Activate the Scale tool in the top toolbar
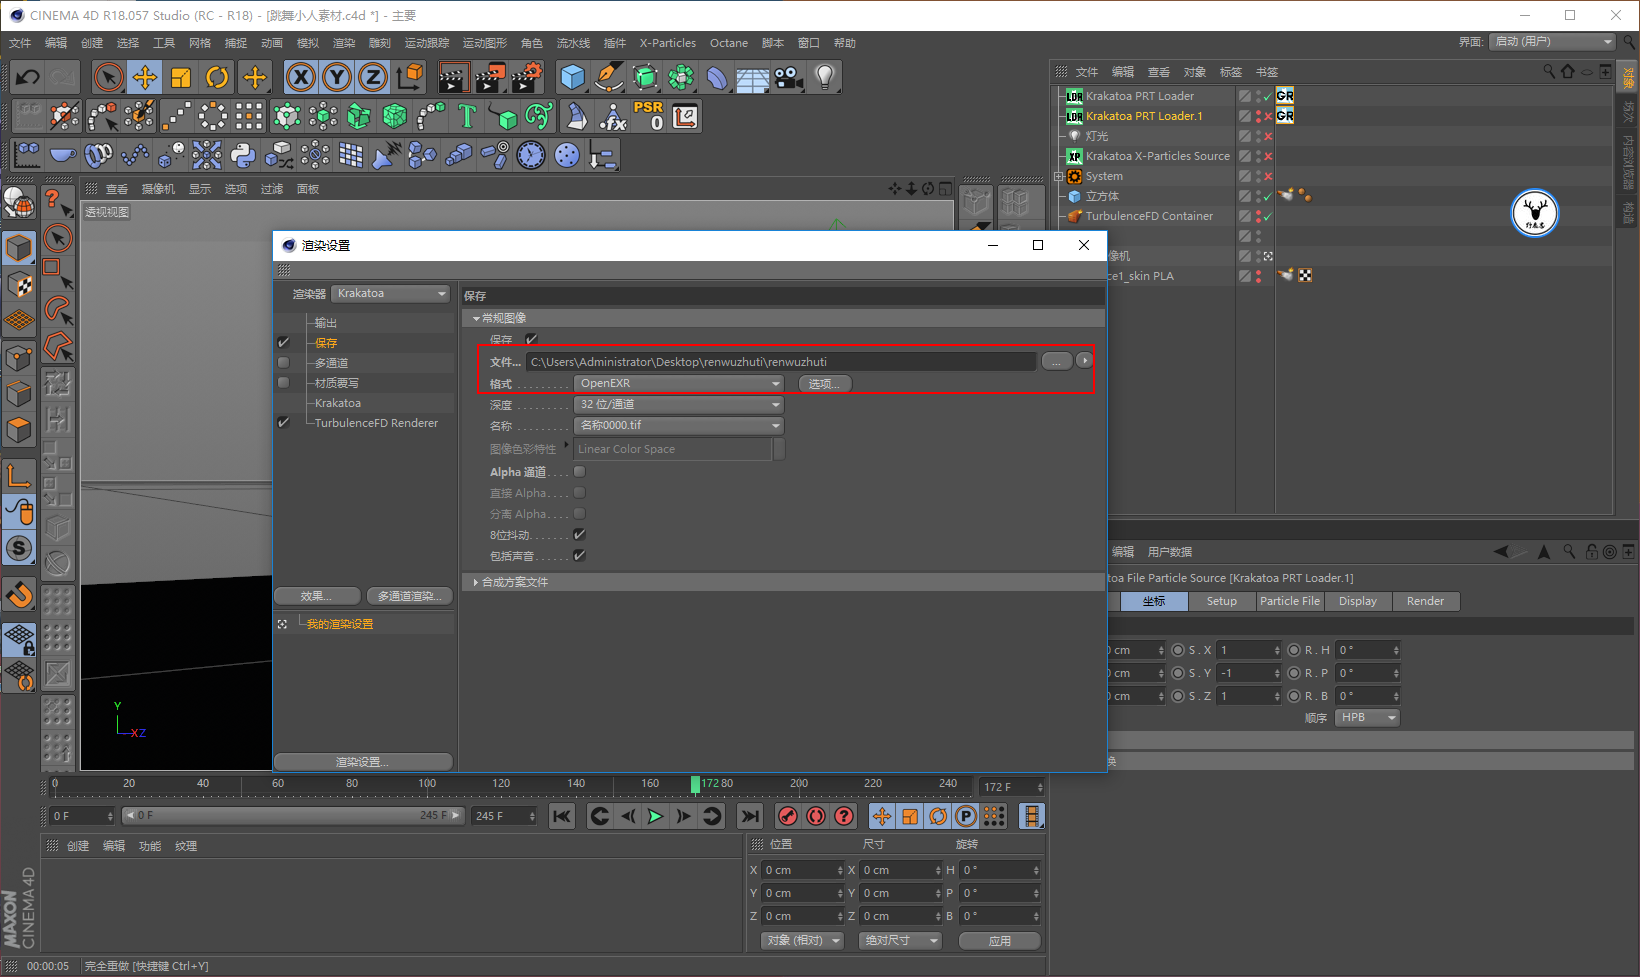The height and width of the screenshot is (977, 1640). [x=181, y=77]
